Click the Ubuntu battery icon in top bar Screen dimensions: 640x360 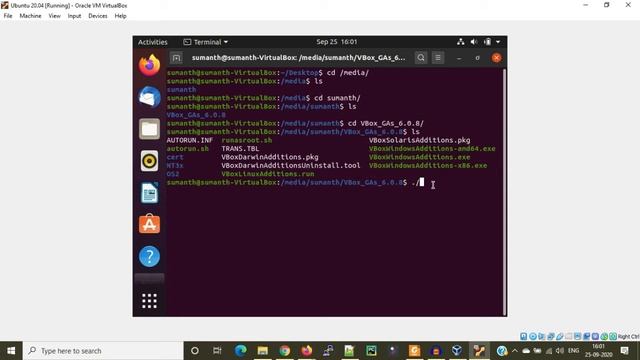coord(487,42)
